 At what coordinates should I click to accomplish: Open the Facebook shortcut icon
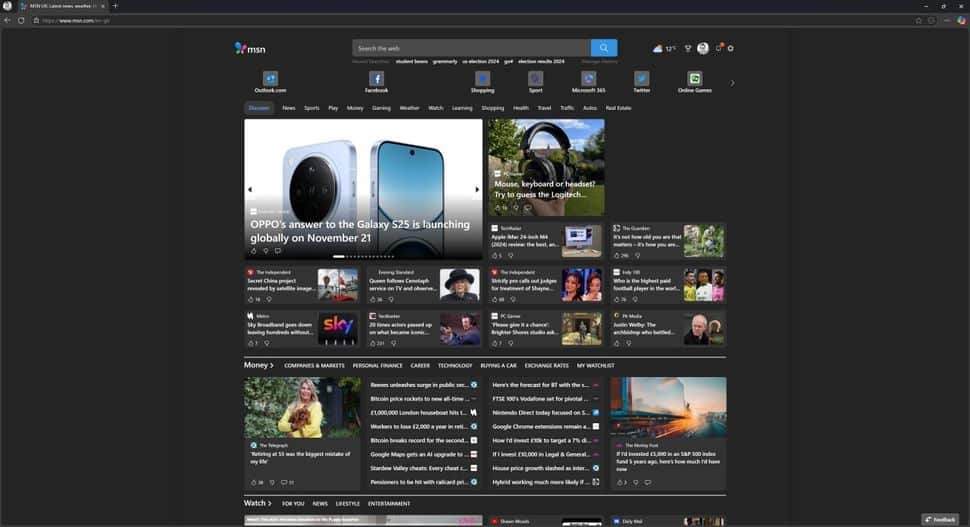tap(376, 79)
